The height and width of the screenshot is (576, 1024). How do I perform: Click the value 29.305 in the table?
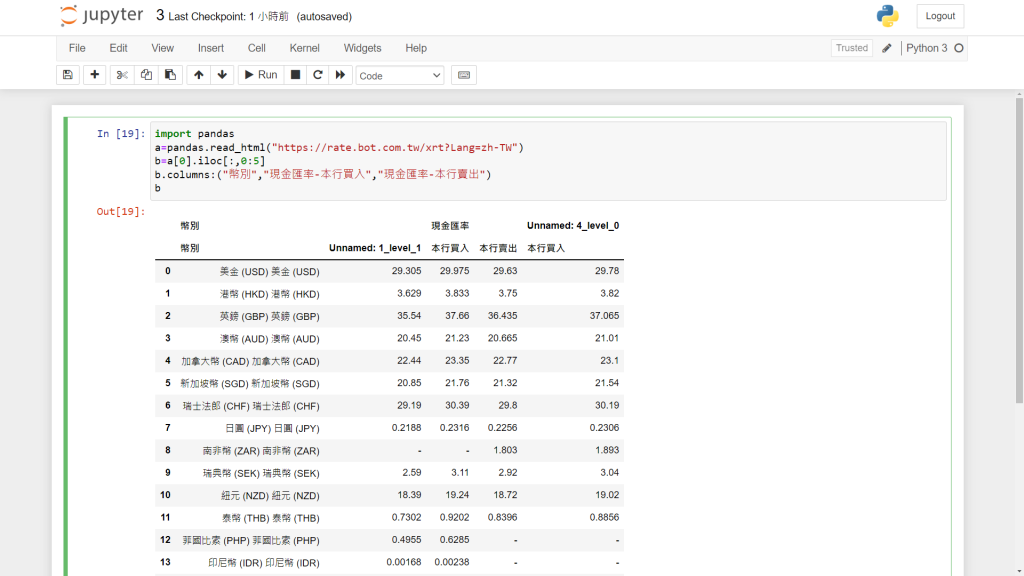coord(406,271)
